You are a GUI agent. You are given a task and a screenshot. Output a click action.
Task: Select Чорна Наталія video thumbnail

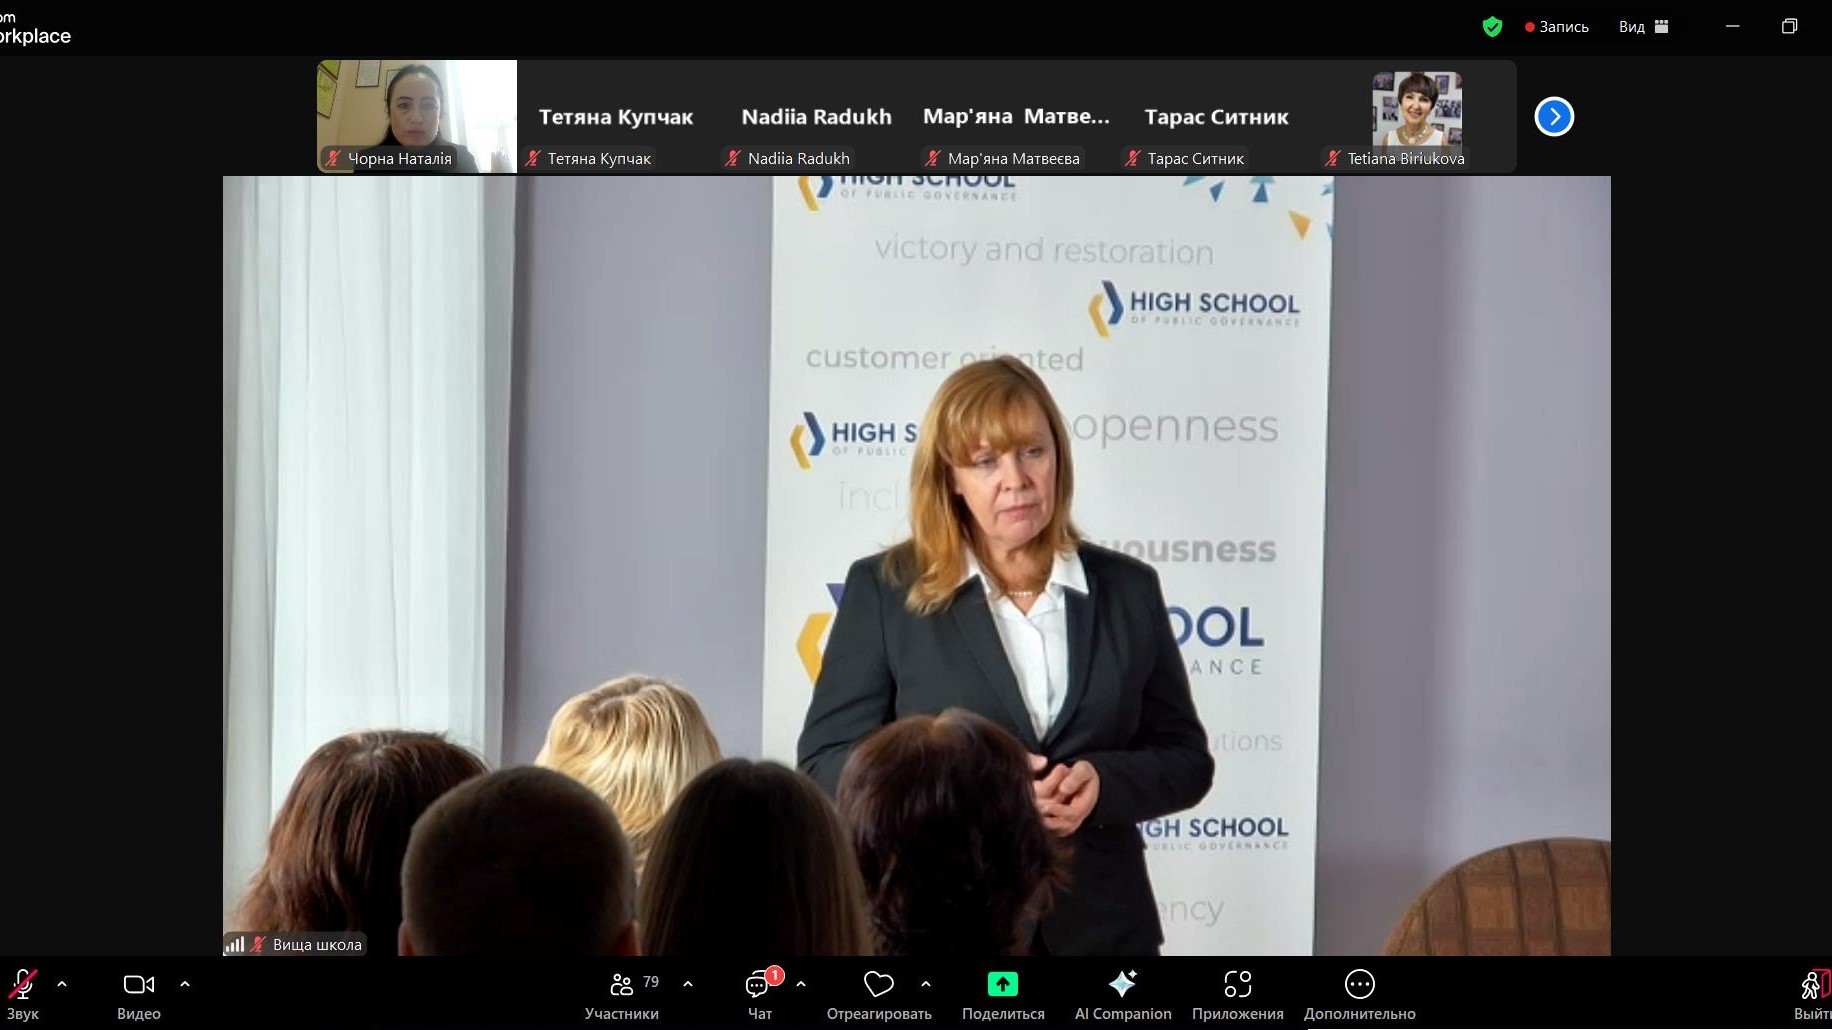416,115
